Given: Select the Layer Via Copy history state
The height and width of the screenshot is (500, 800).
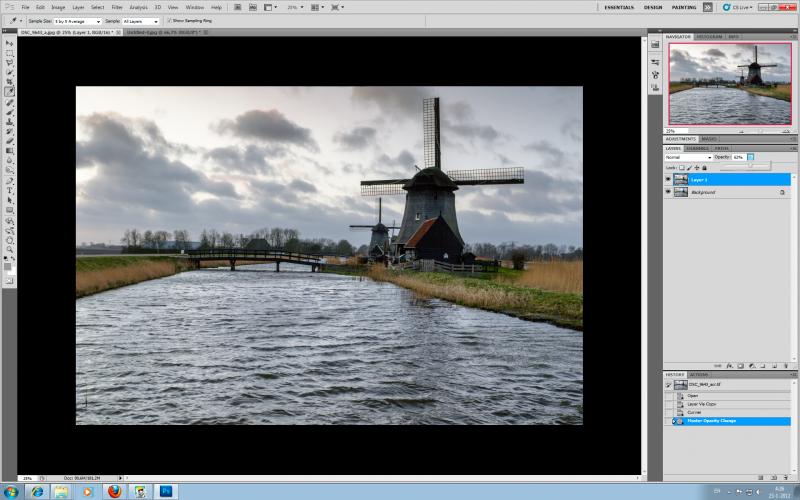Looking at the screenshot, I should (728, 404).
